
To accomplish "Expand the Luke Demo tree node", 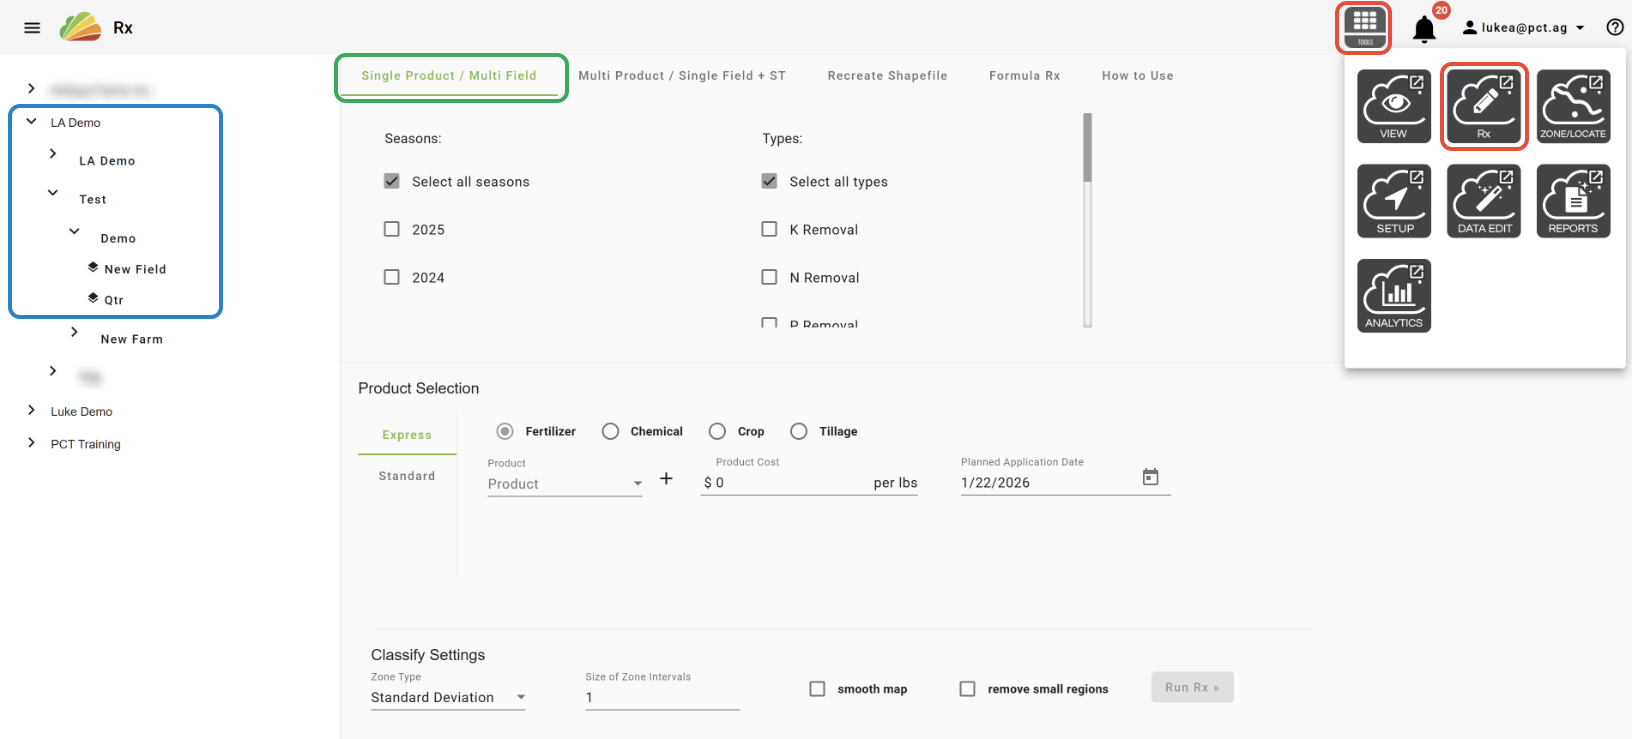I will tap(32, 411).
